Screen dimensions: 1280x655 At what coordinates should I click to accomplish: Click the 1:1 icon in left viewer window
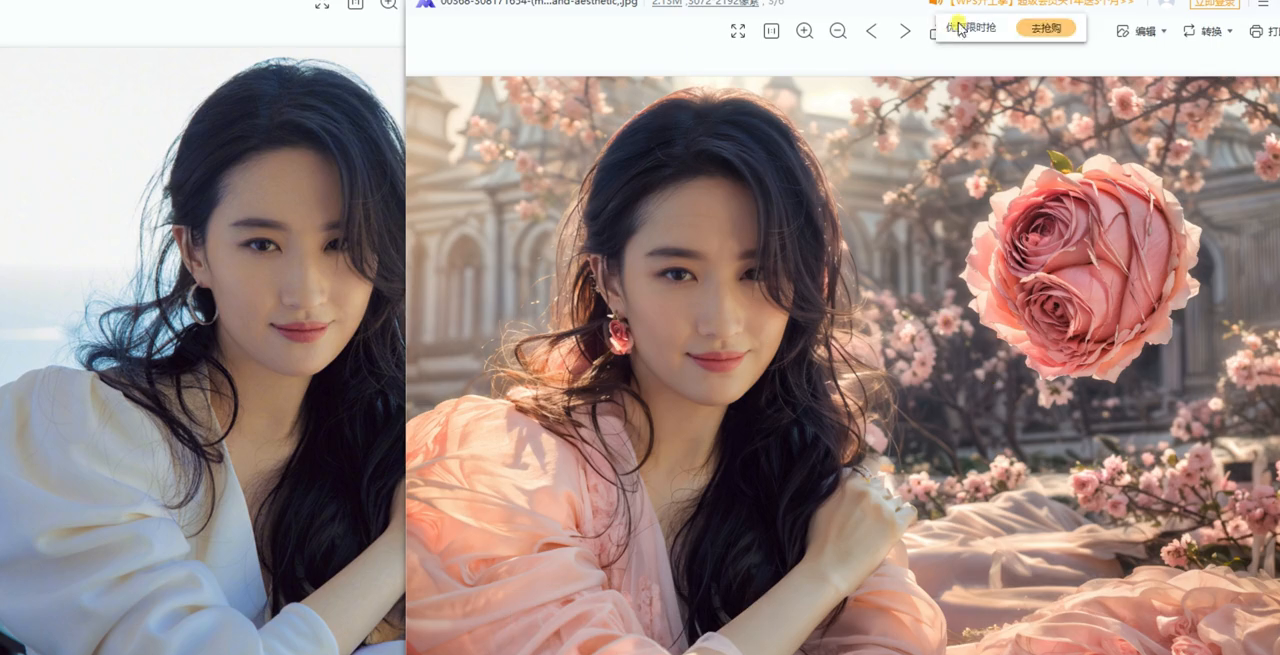(x=355, y=3)
